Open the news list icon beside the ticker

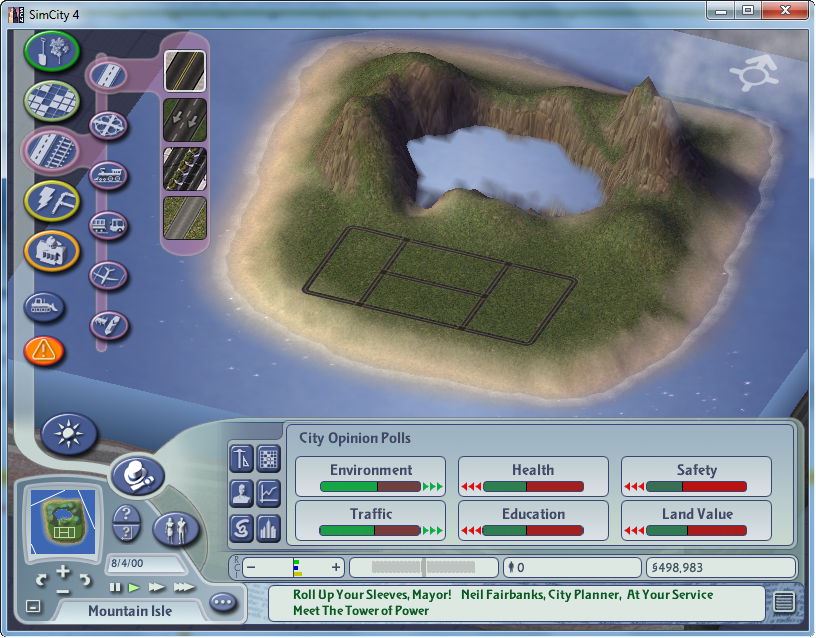point(784,603)
